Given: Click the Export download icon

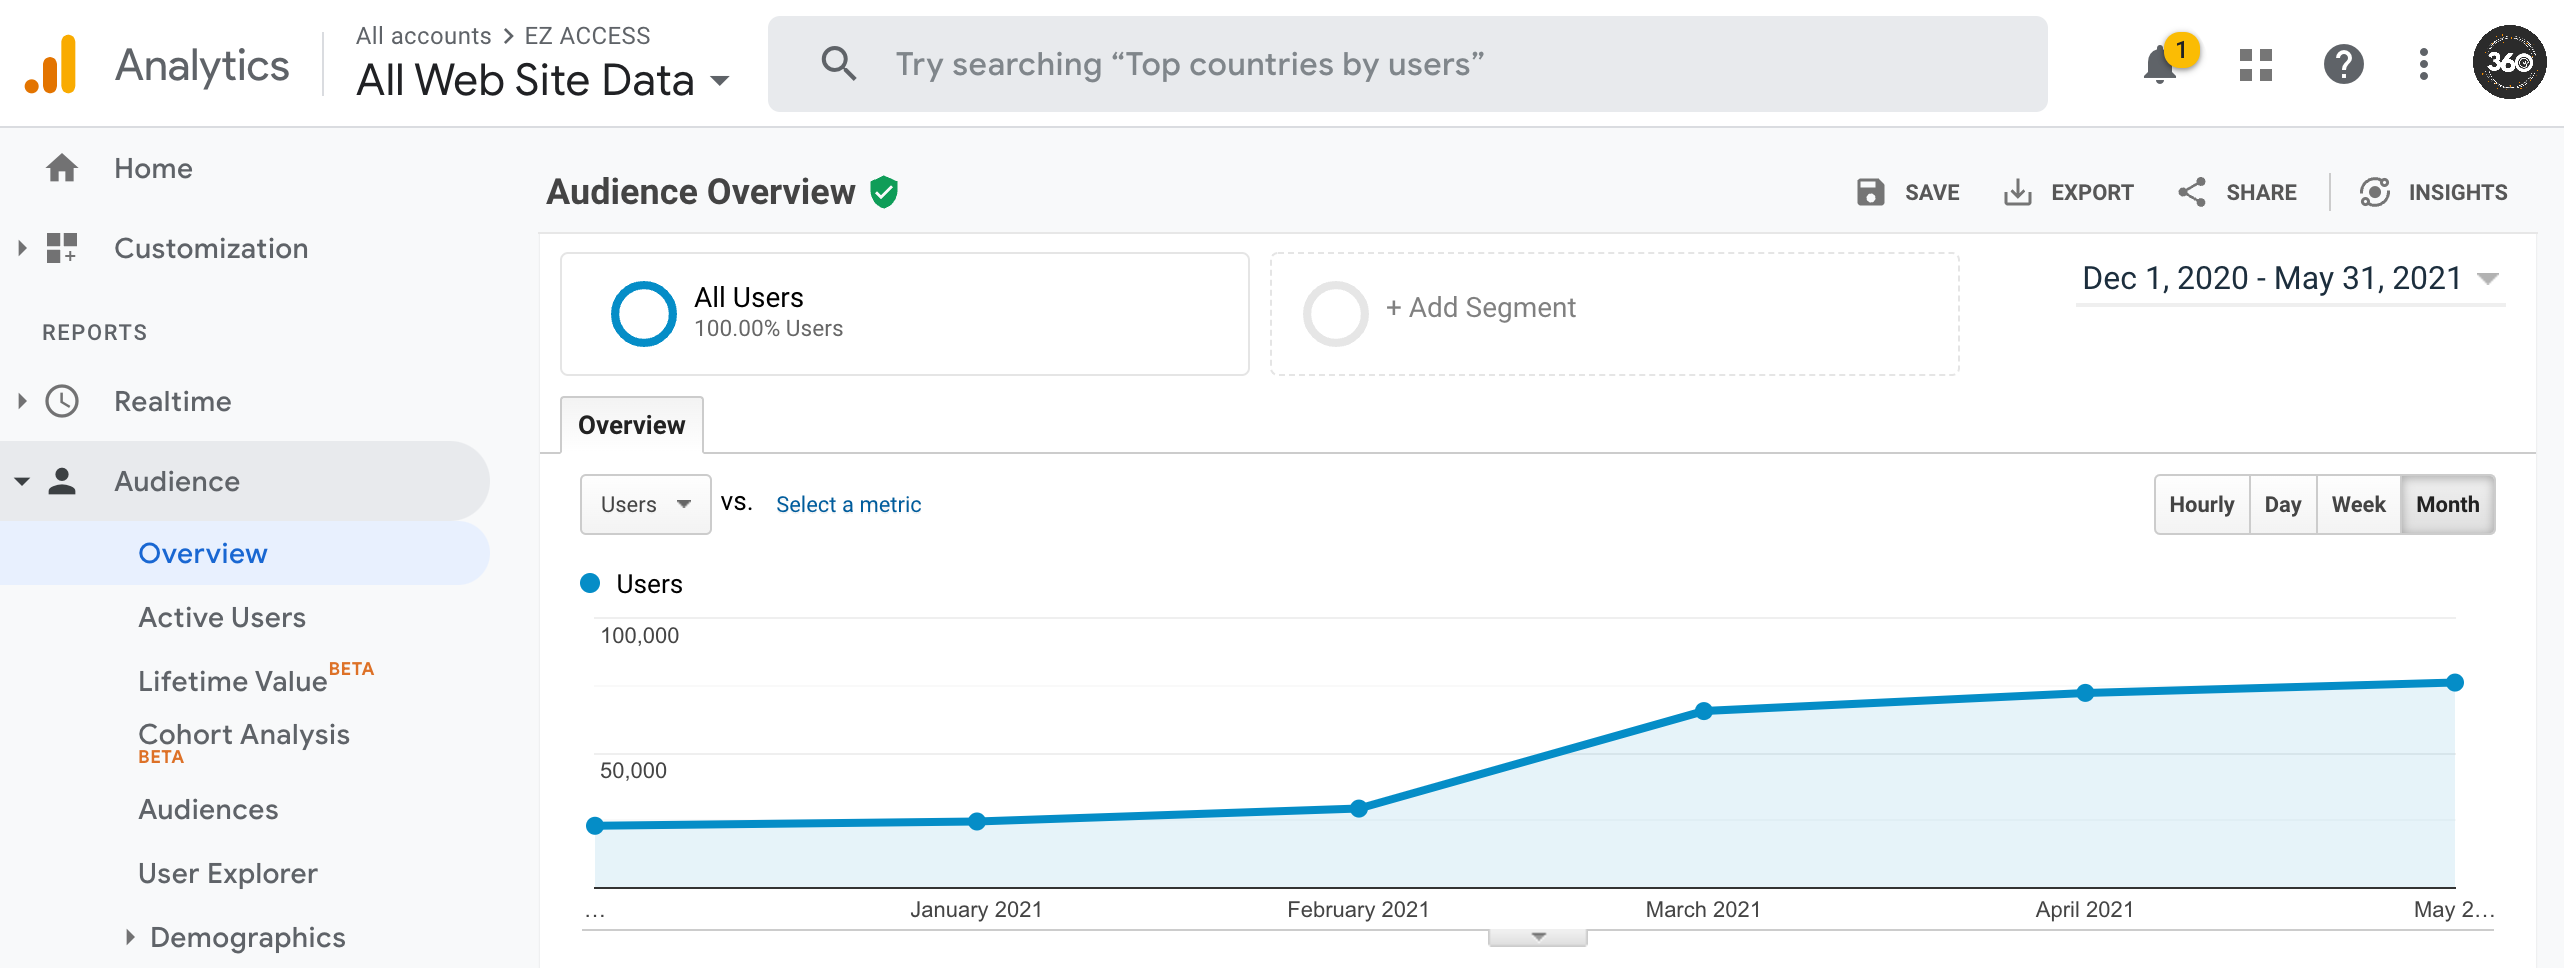Looking at the screenshot, I should 2017,192.
